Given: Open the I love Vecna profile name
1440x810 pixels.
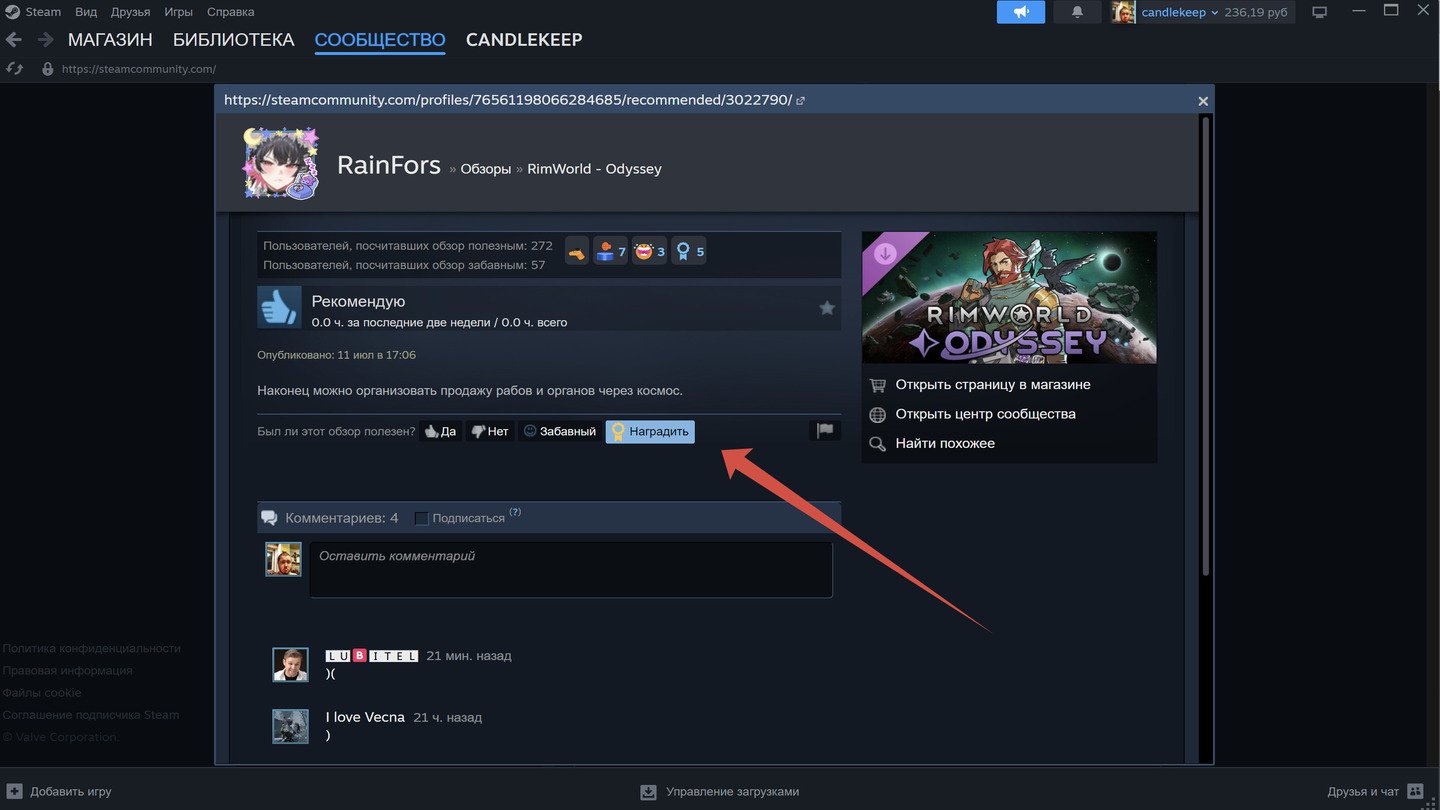Looking at the screenshot, I should pos(365,717).
